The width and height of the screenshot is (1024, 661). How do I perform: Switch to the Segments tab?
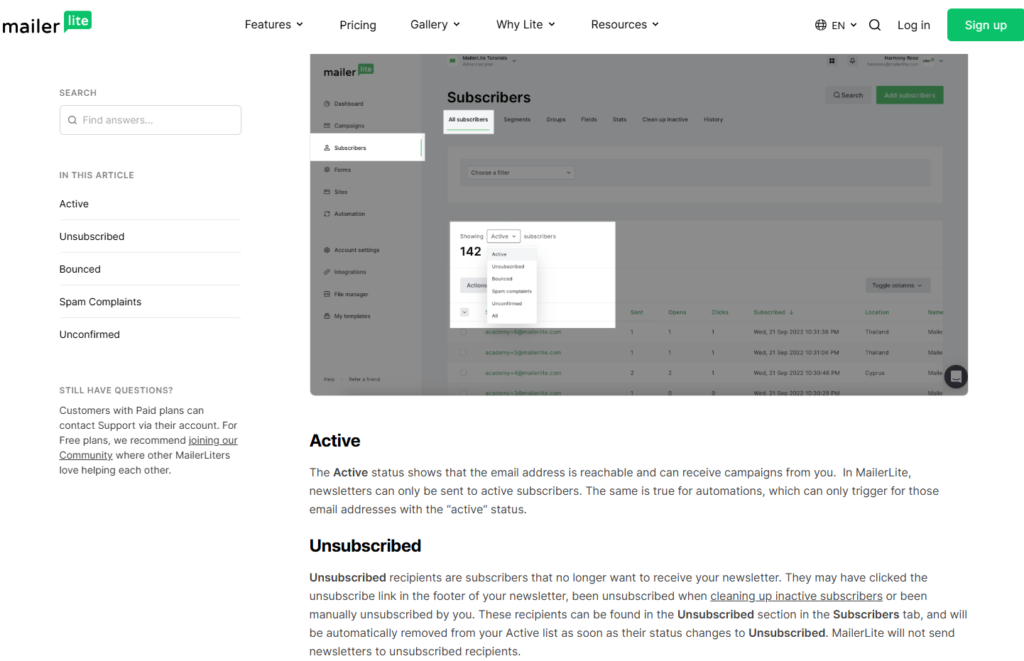tap(517, 120)
